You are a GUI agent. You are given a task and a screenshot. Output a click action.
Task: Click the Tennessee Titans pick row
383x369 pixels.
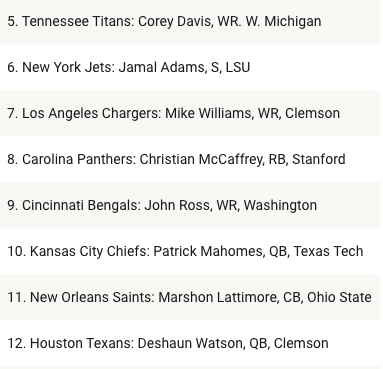click(190, 22)
